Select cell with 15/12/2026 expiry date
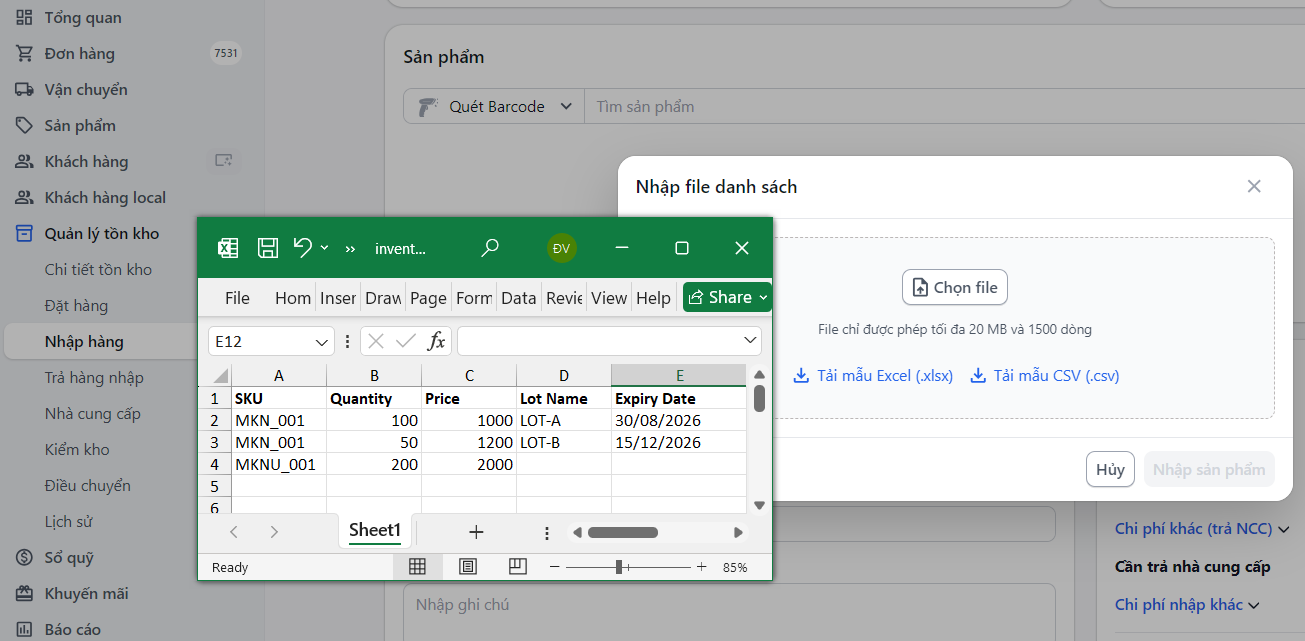1305x641 pixels. [679, 442]
